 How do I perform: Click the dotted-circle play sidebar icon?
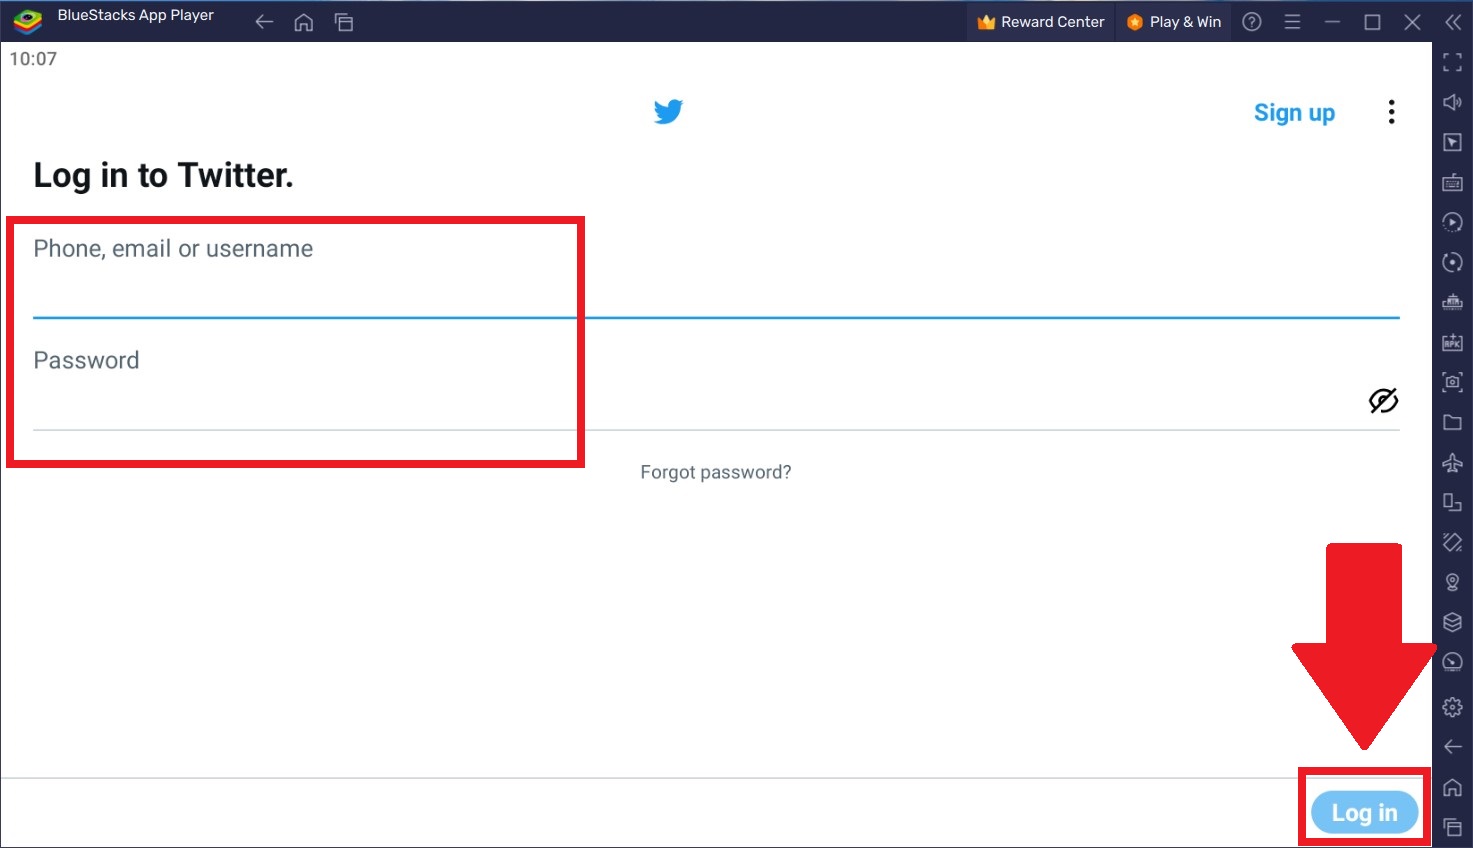[x=1453, y=222]
